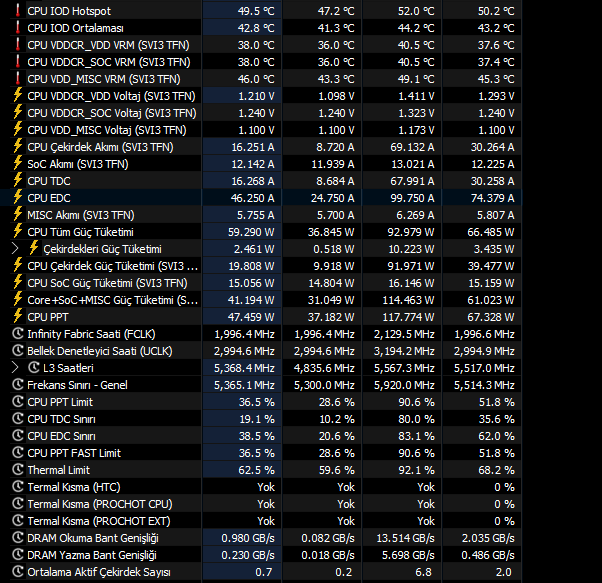
Task: Click thermometer icon beside CPU VDDCR_VDD VRM
Action: 18,45
